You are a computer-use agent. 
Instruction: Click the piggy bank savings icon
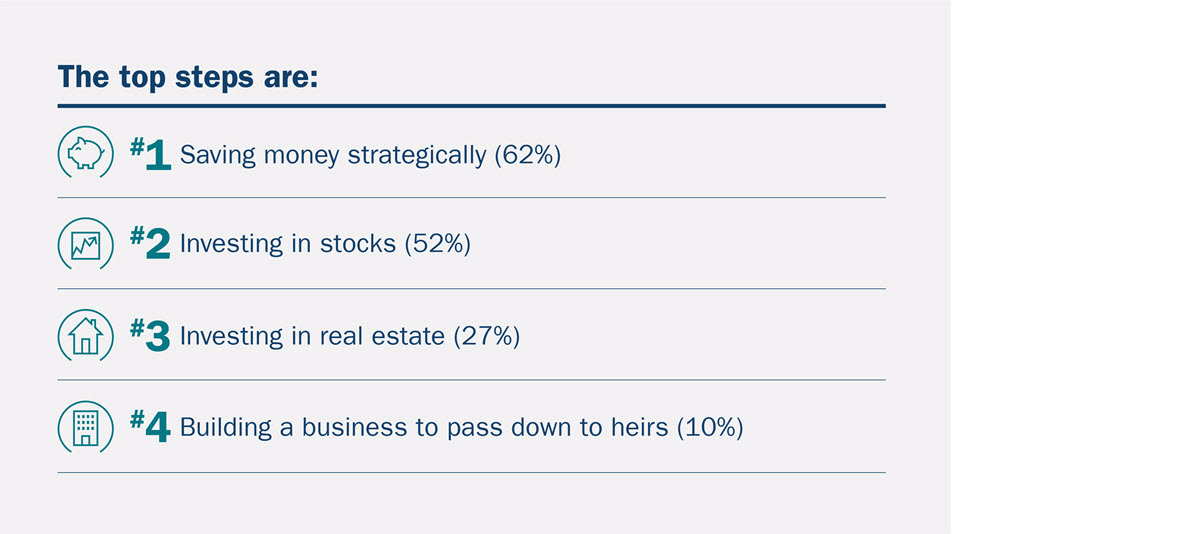coord(85,153)
